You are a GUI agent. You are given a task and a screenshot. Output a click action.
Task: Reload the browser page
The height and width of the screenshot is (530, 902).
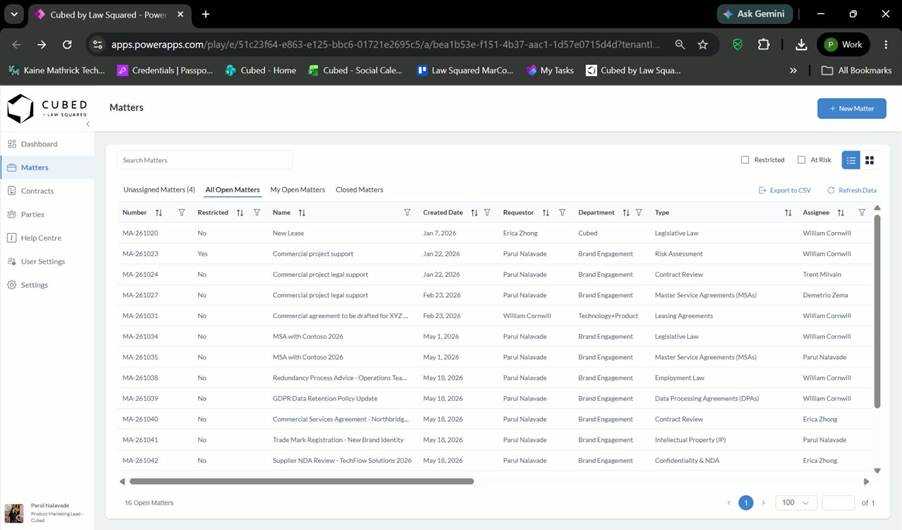tap(67, 44)
